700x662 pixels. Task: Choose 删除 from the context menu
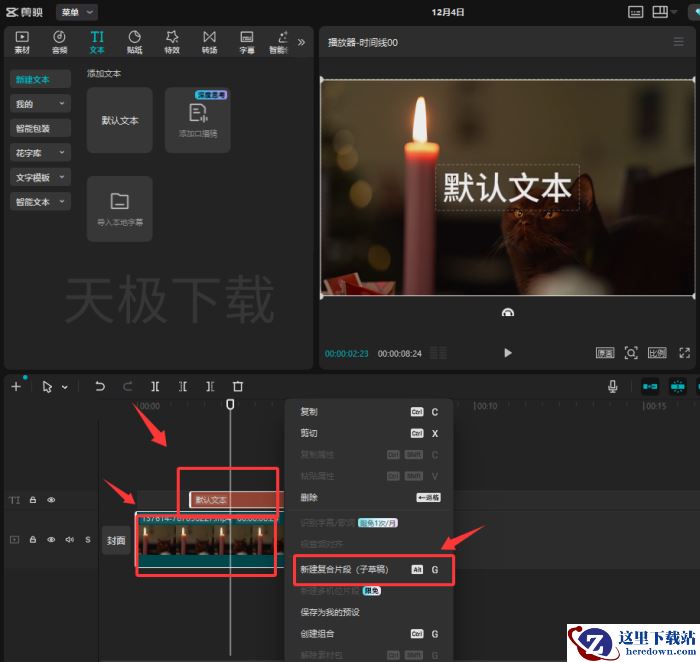tap(369, 497)
